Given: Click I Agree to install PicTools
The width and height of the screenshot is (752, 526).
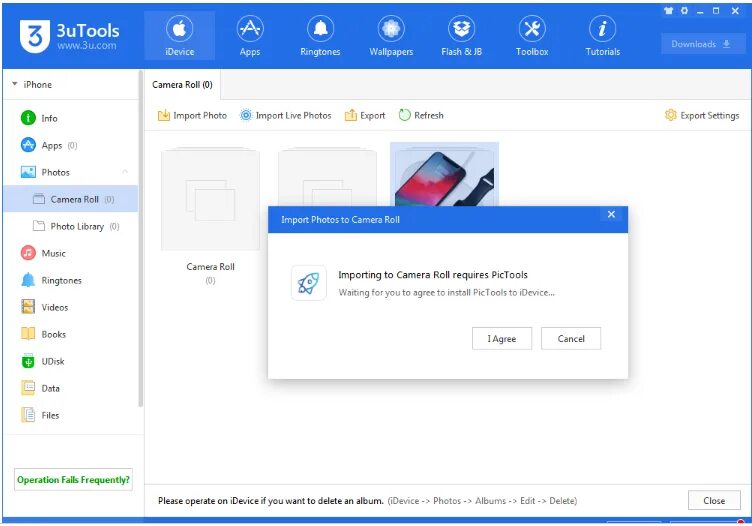Looking at the screenshot, I should 502,339.
